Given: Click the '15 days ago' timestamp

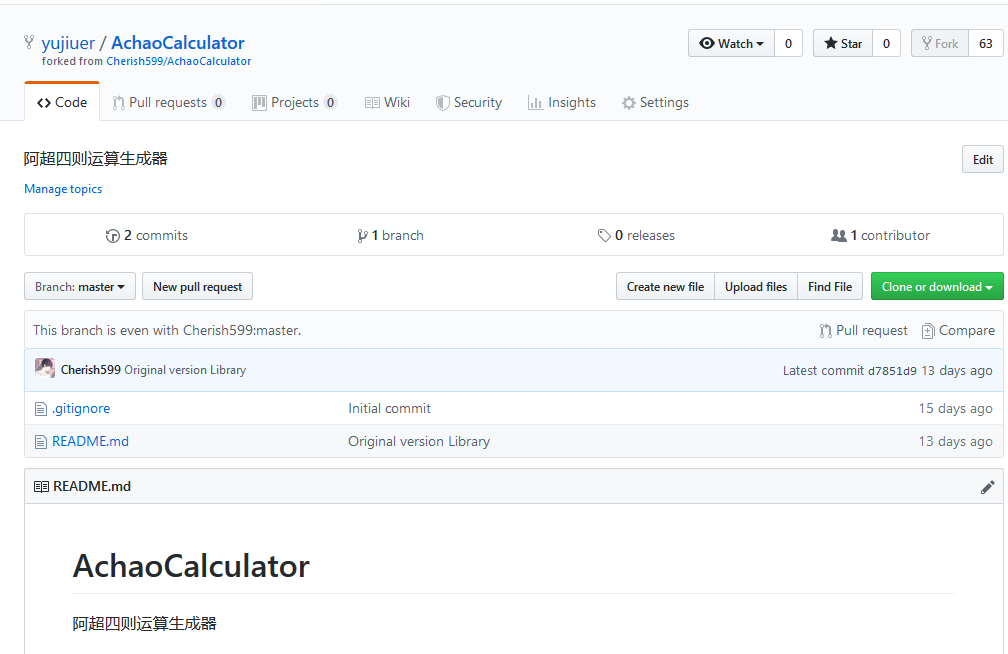Looking at the screenshot, I should (x=955, y=408).
